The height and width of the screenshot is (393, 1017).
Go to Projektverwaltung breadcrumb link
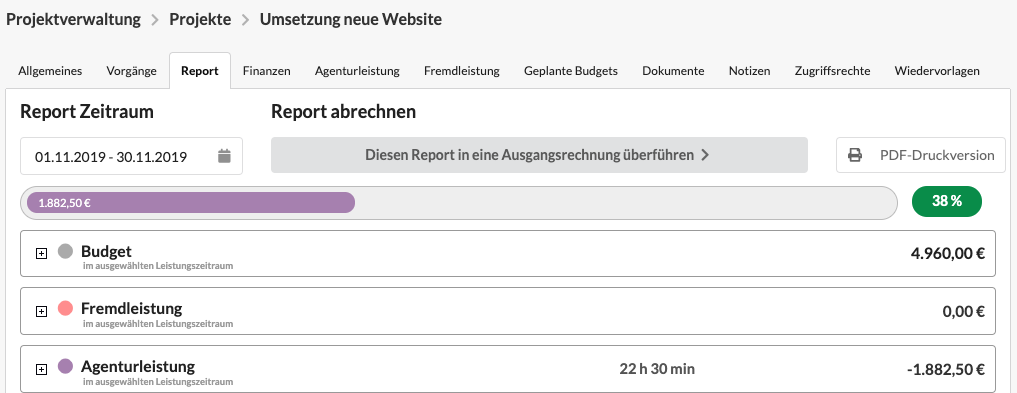click(x=73, y=19)
